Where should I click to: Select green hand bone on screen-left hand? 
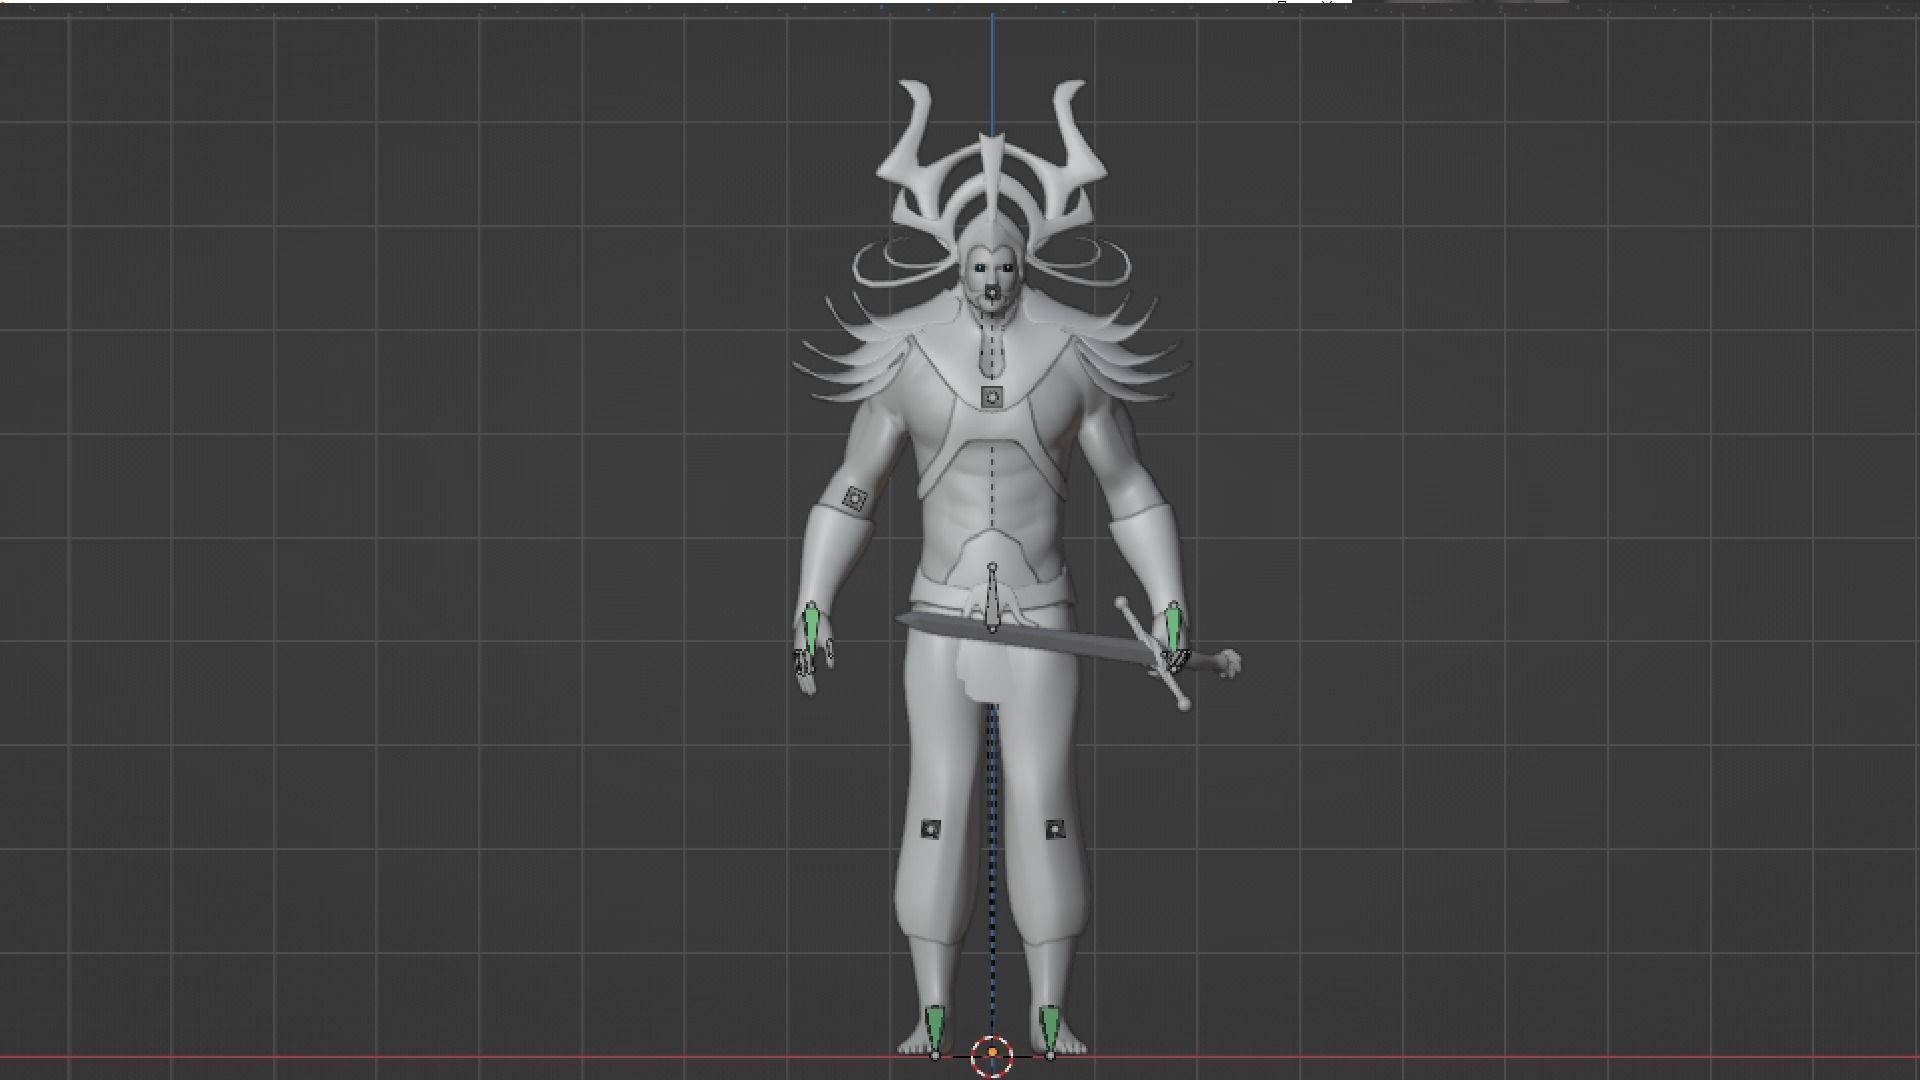(811, 625)
